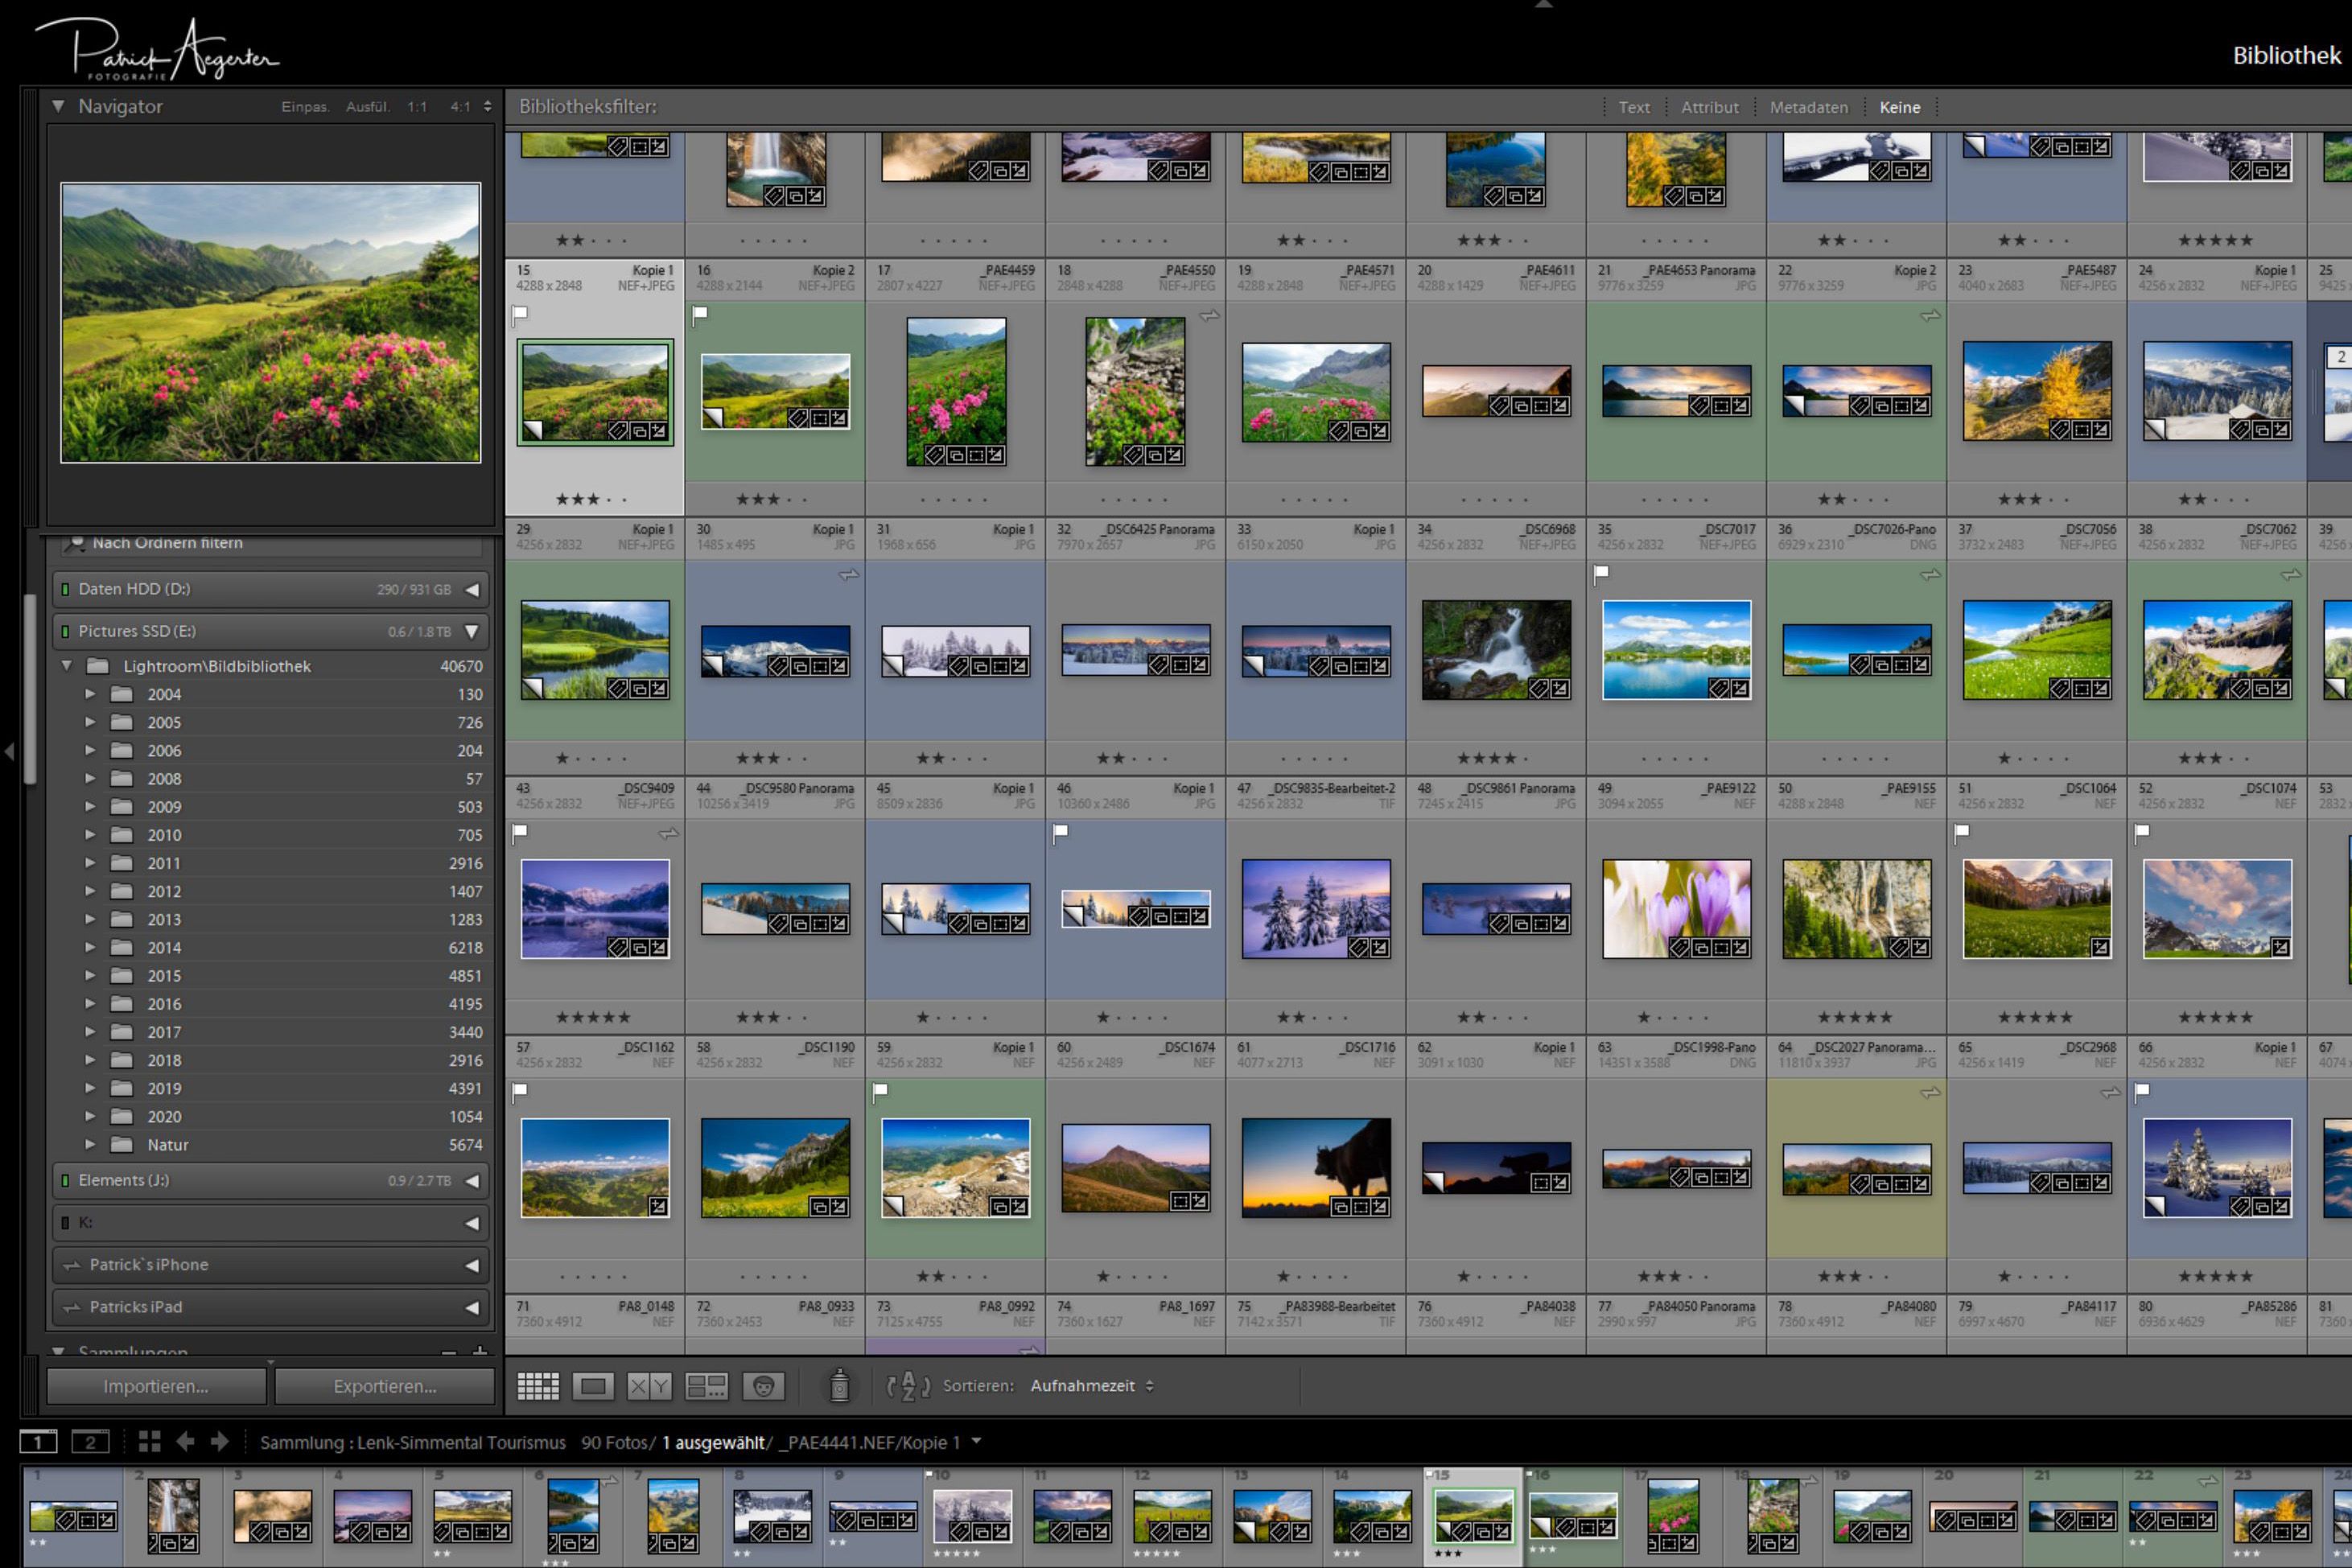Screen dimensions: 2352x1568
Task: Open the Aufnahmezeit sort dropdown
Action: (1092, 1385)
